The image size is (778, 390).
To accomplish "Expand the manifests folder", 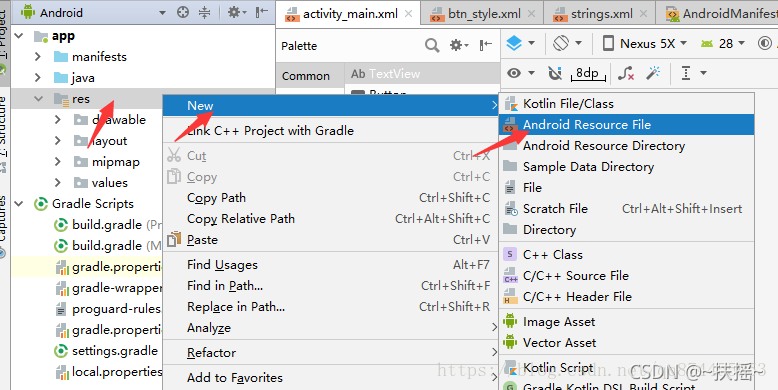I will pyautogui.click(x=38, y=57).
